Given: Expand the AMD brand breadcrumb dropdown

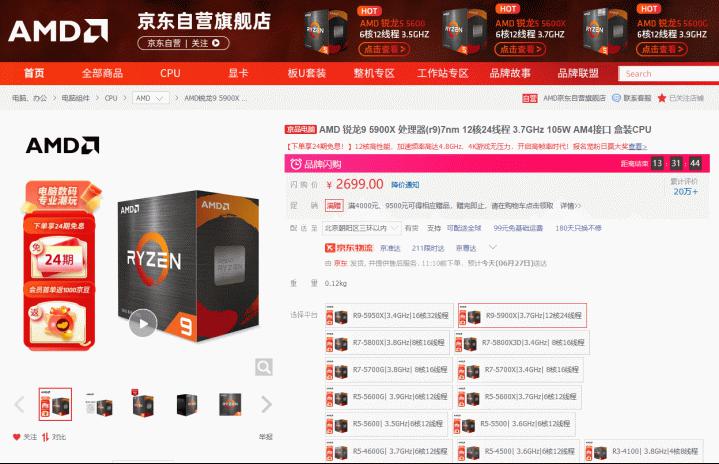Looking at the screenshot, I should point(151,98).
